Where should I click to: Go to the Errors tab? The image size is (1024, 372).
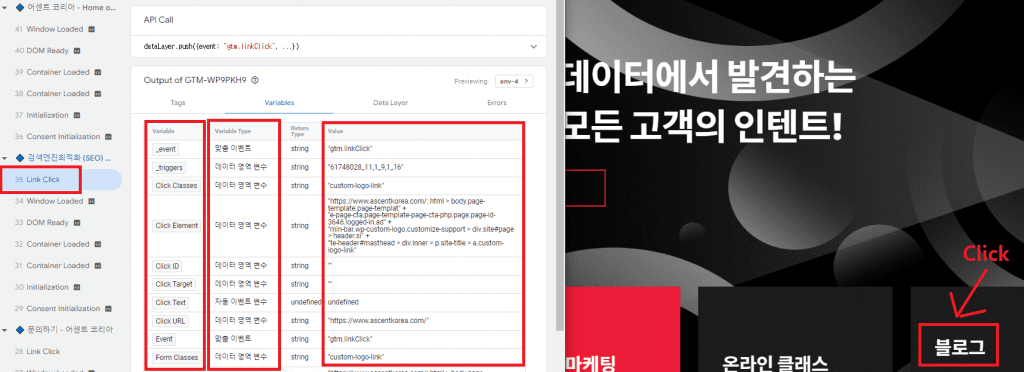point(496,103)
